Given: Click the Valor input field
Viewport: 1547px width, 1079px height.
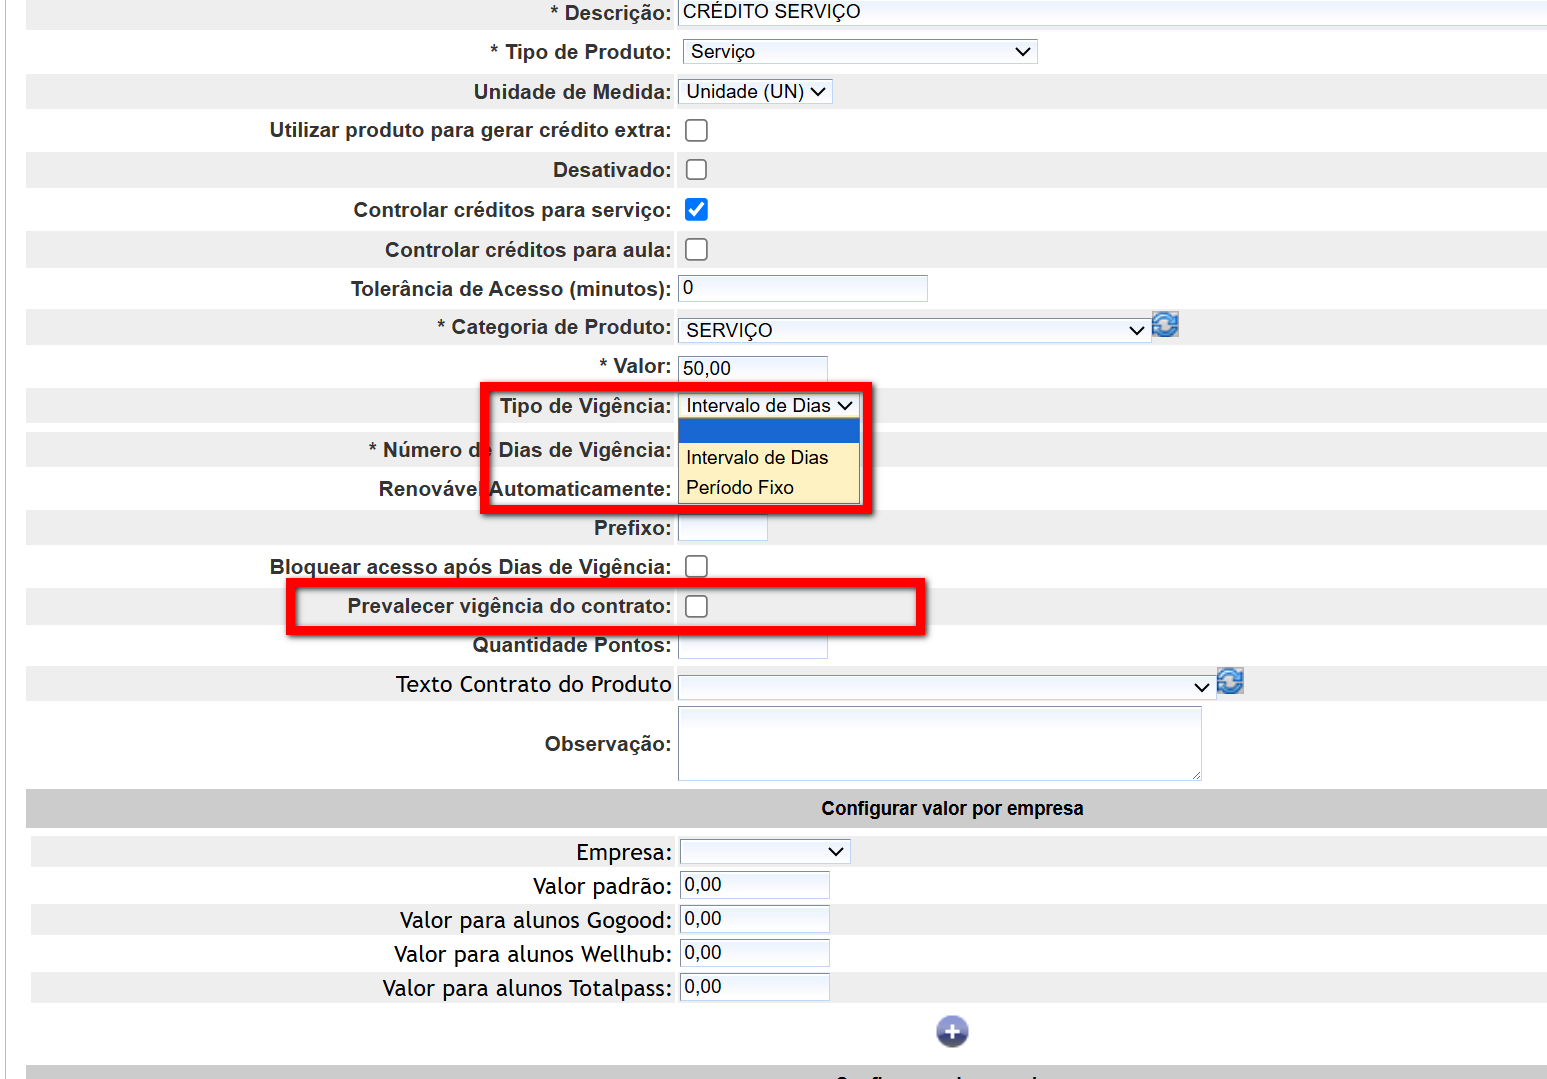Looking at the screenshot, I should pyautogui.click(x=752, y=368).
